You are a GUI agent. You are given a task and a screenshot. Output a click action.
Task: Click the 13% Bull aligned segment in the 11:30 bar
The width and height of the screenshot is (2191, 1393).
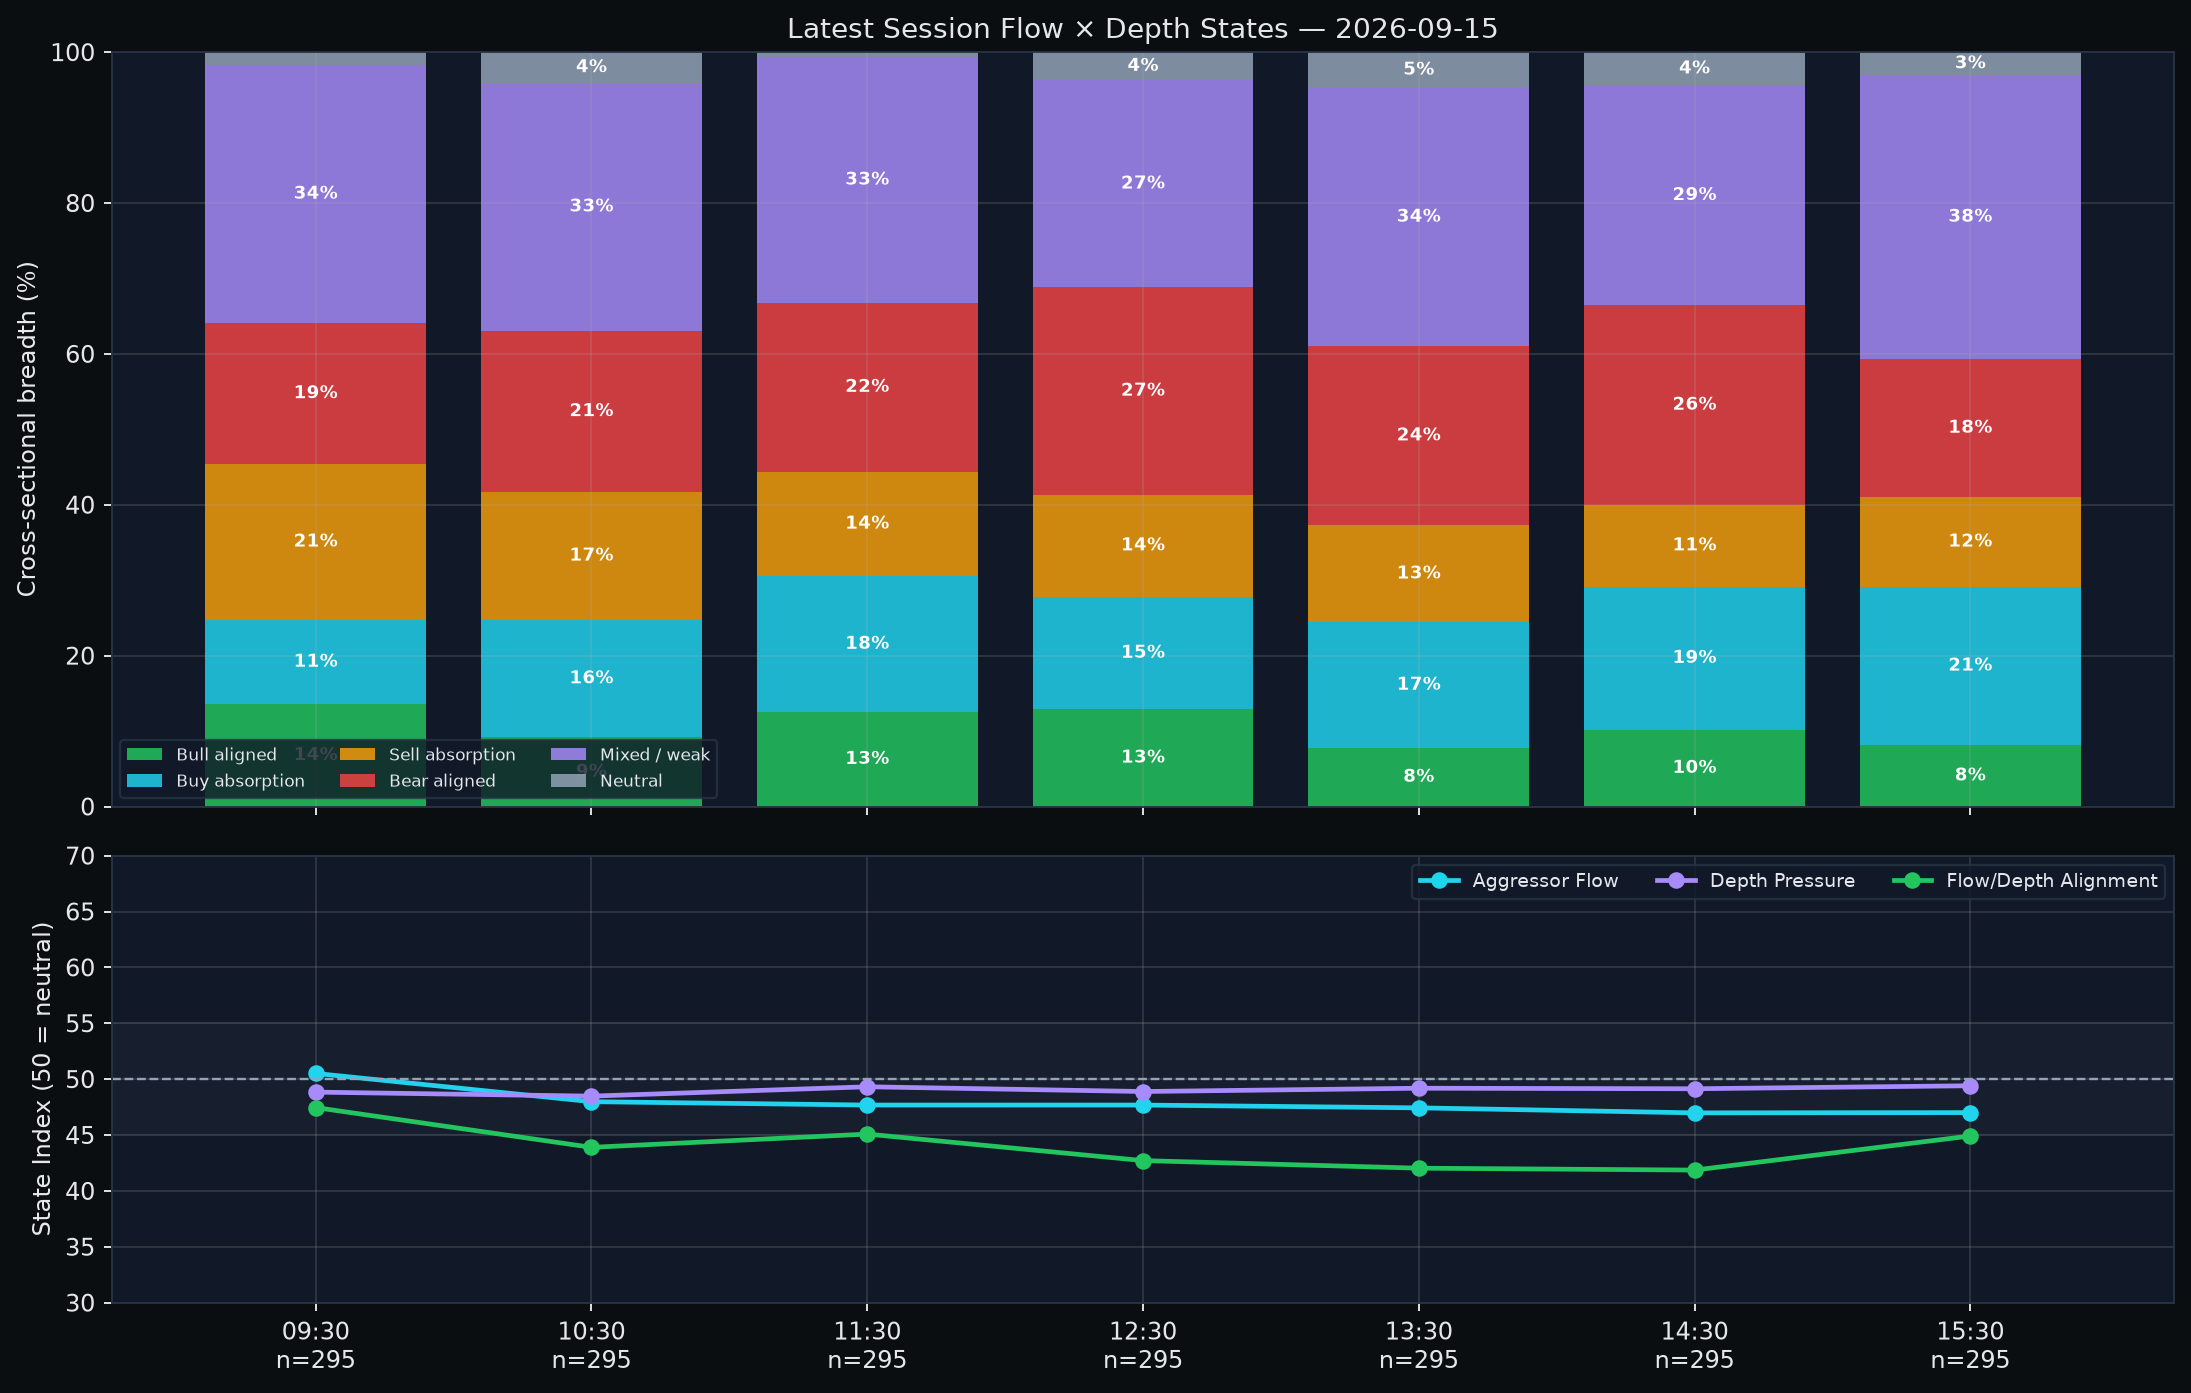(x=867, y=758)
